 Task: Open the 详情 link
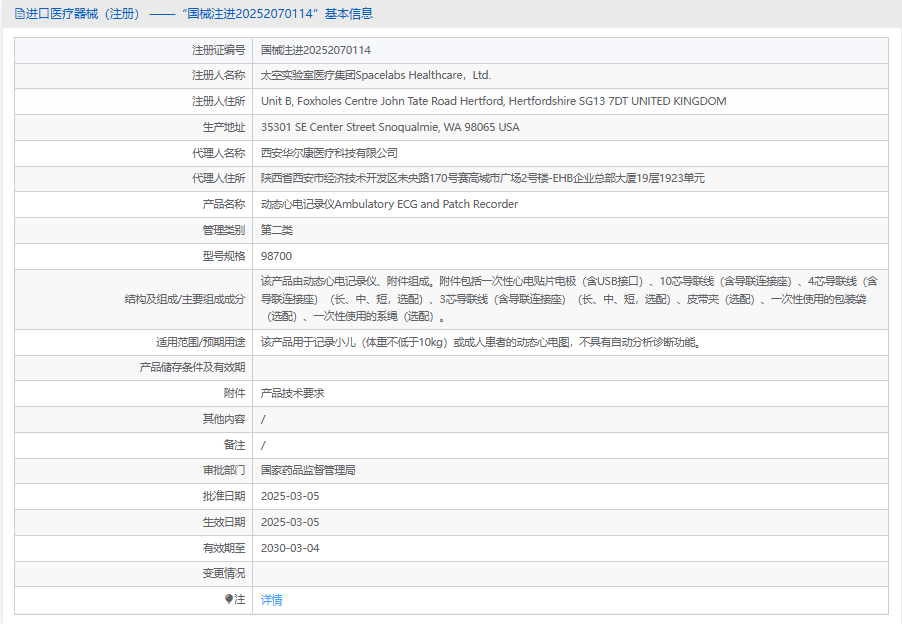click(271, 600)
